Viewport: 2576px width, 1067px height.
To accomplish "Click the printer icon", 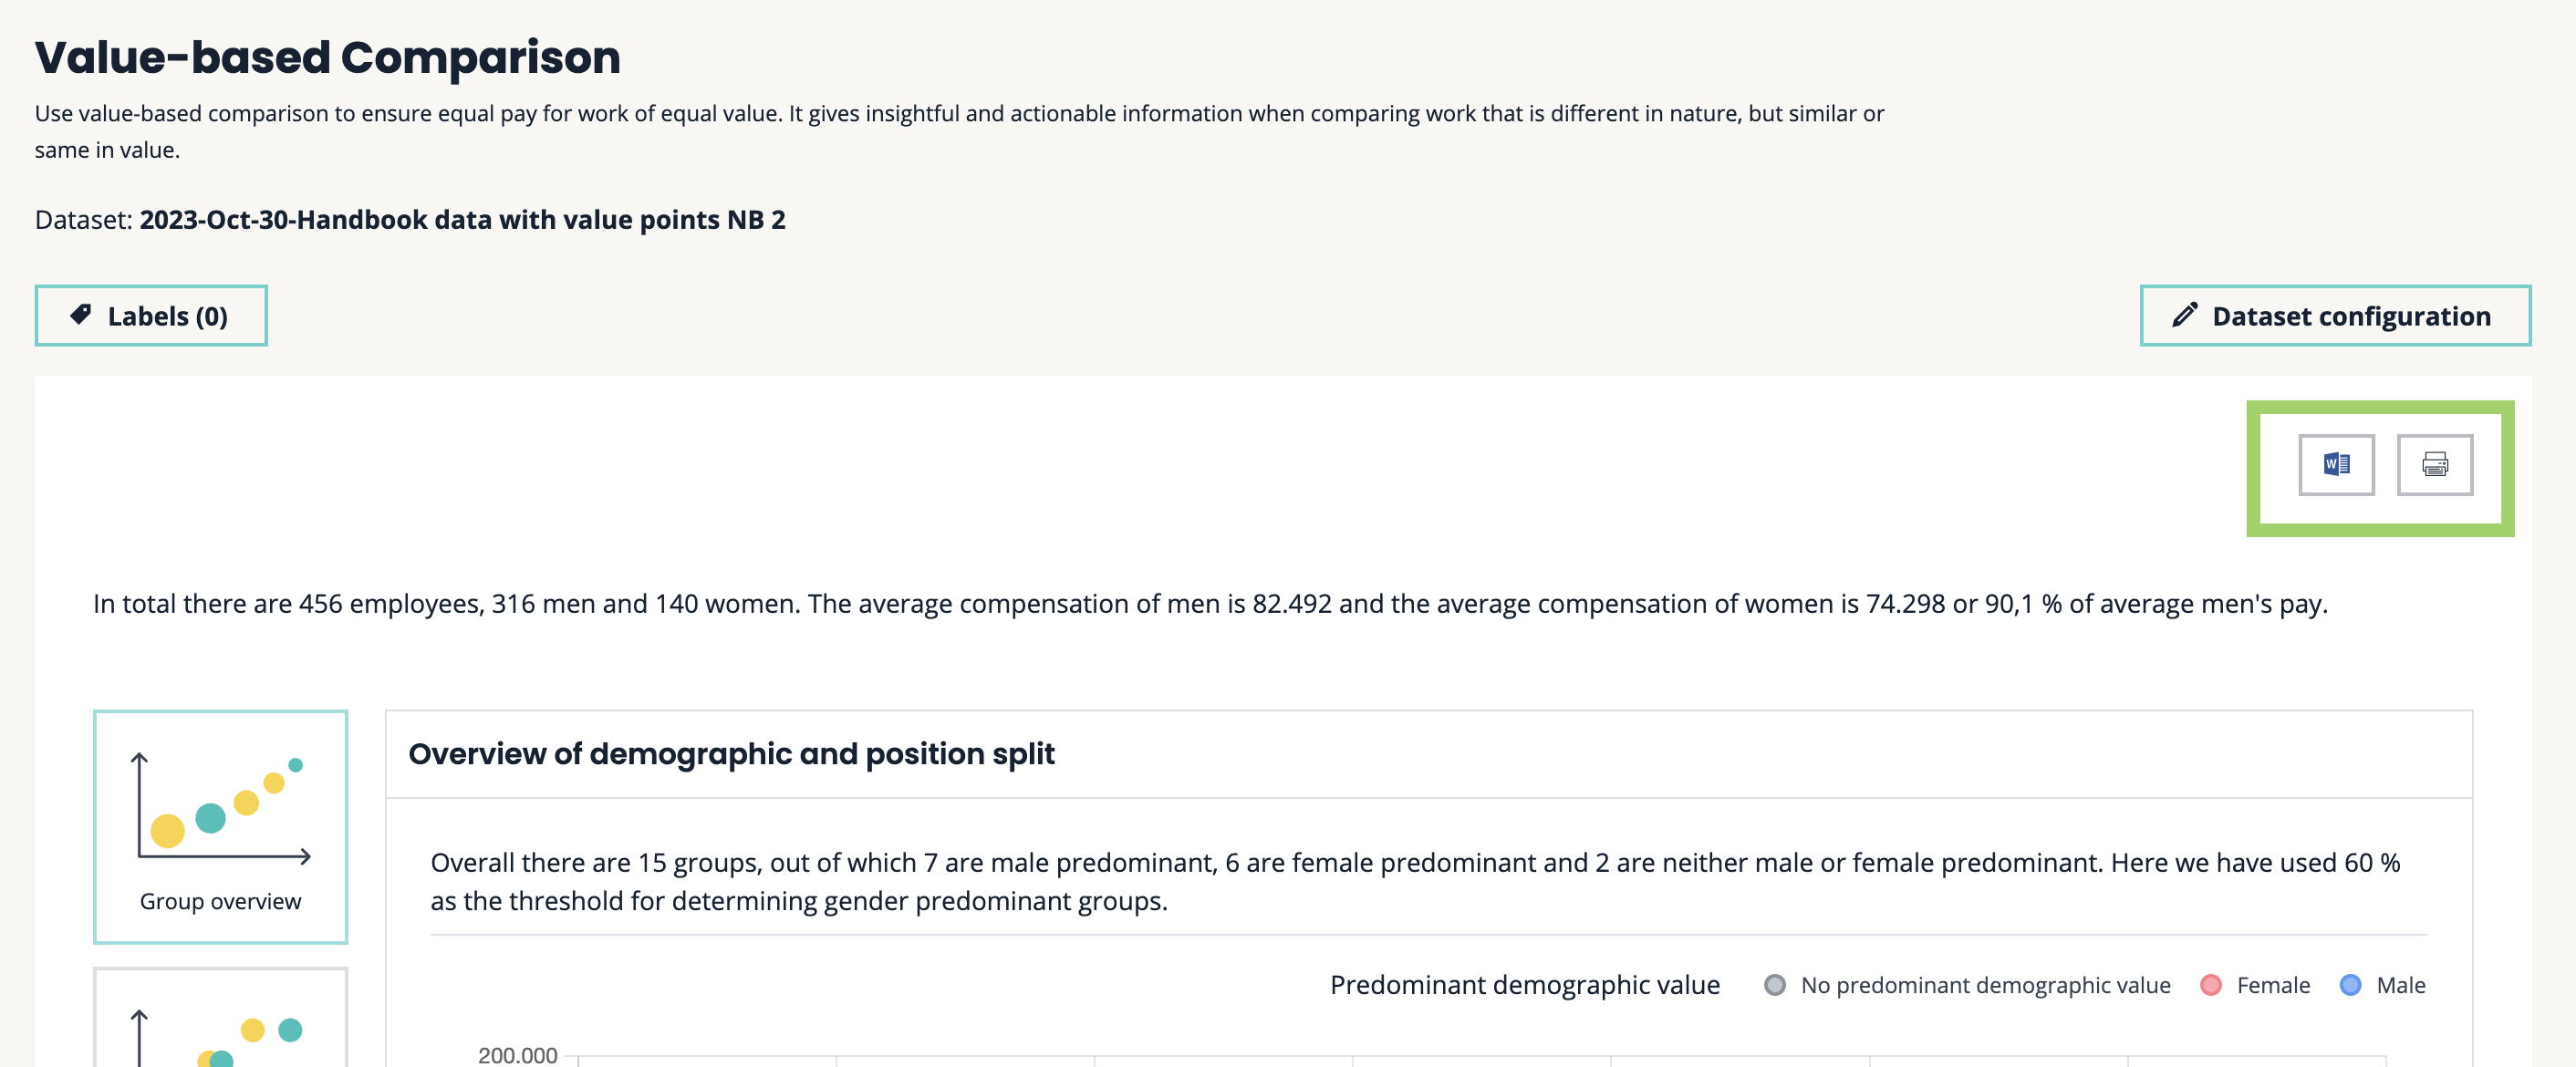I will pyautogui.click(x=2434, y=464).
